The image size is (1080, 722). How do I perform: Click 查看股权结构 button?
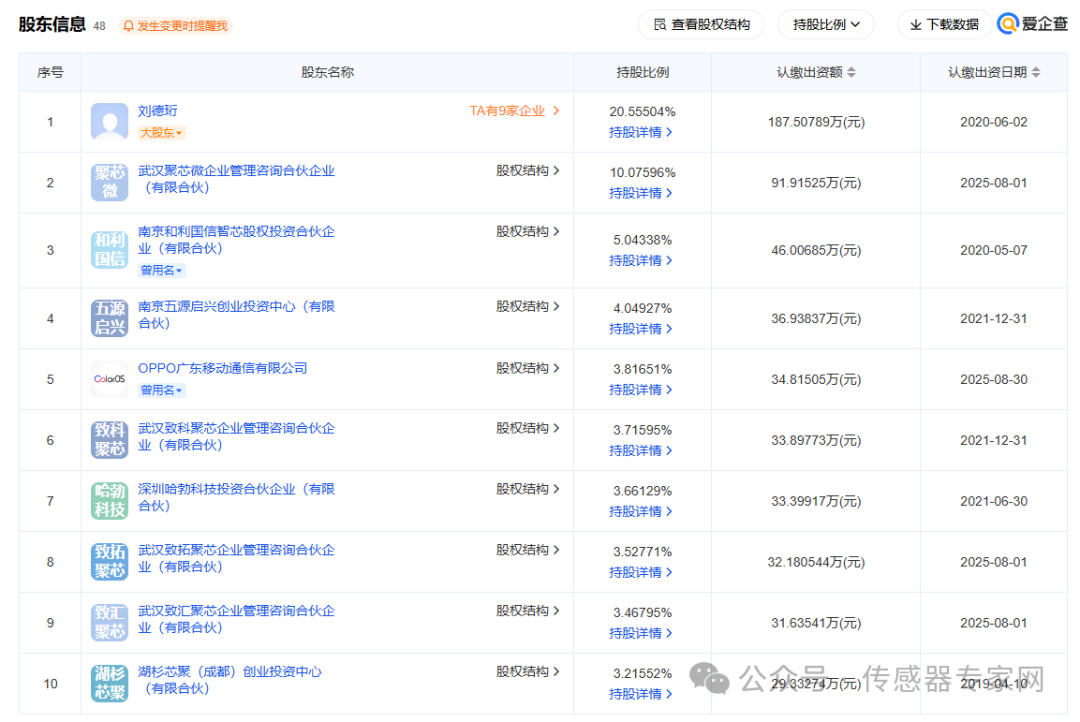pos(701,24)
